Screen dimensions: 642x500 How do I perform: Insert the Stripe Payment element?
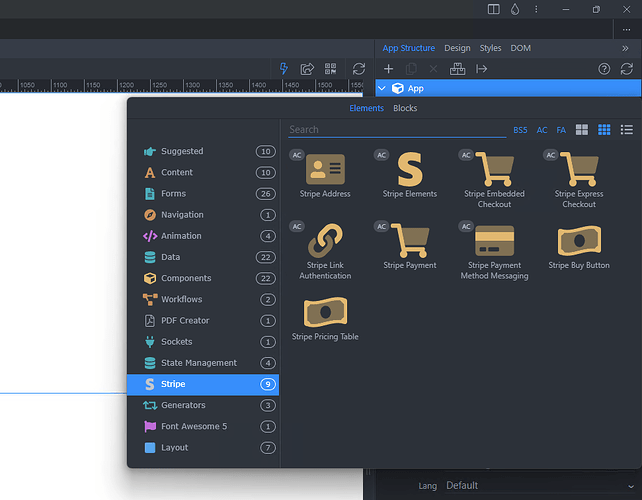pos(409,247)
